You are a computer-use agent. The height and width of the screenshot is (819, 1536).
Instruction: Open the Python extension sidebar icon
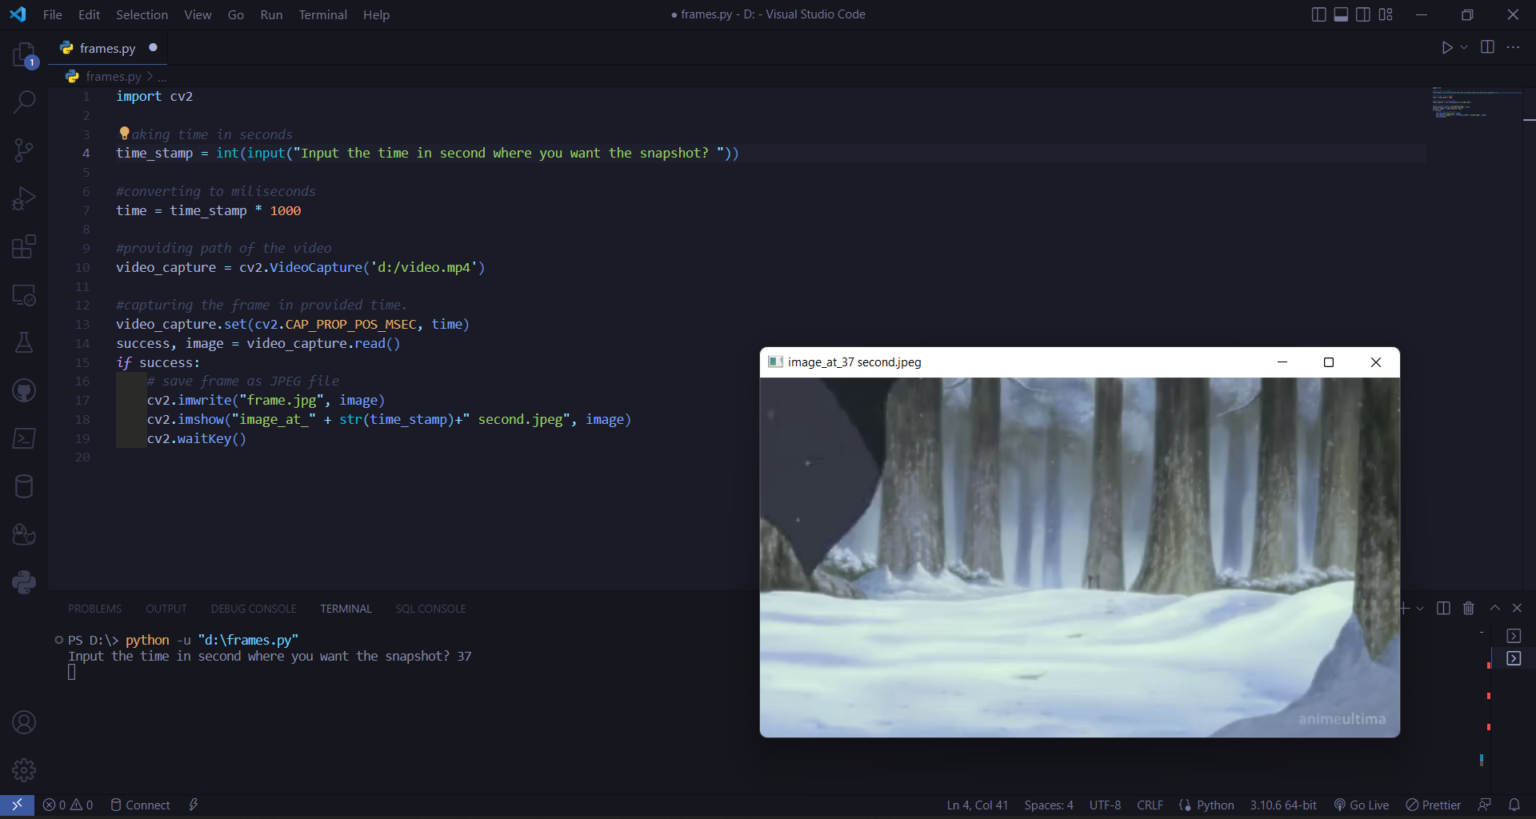click(24, 582)
